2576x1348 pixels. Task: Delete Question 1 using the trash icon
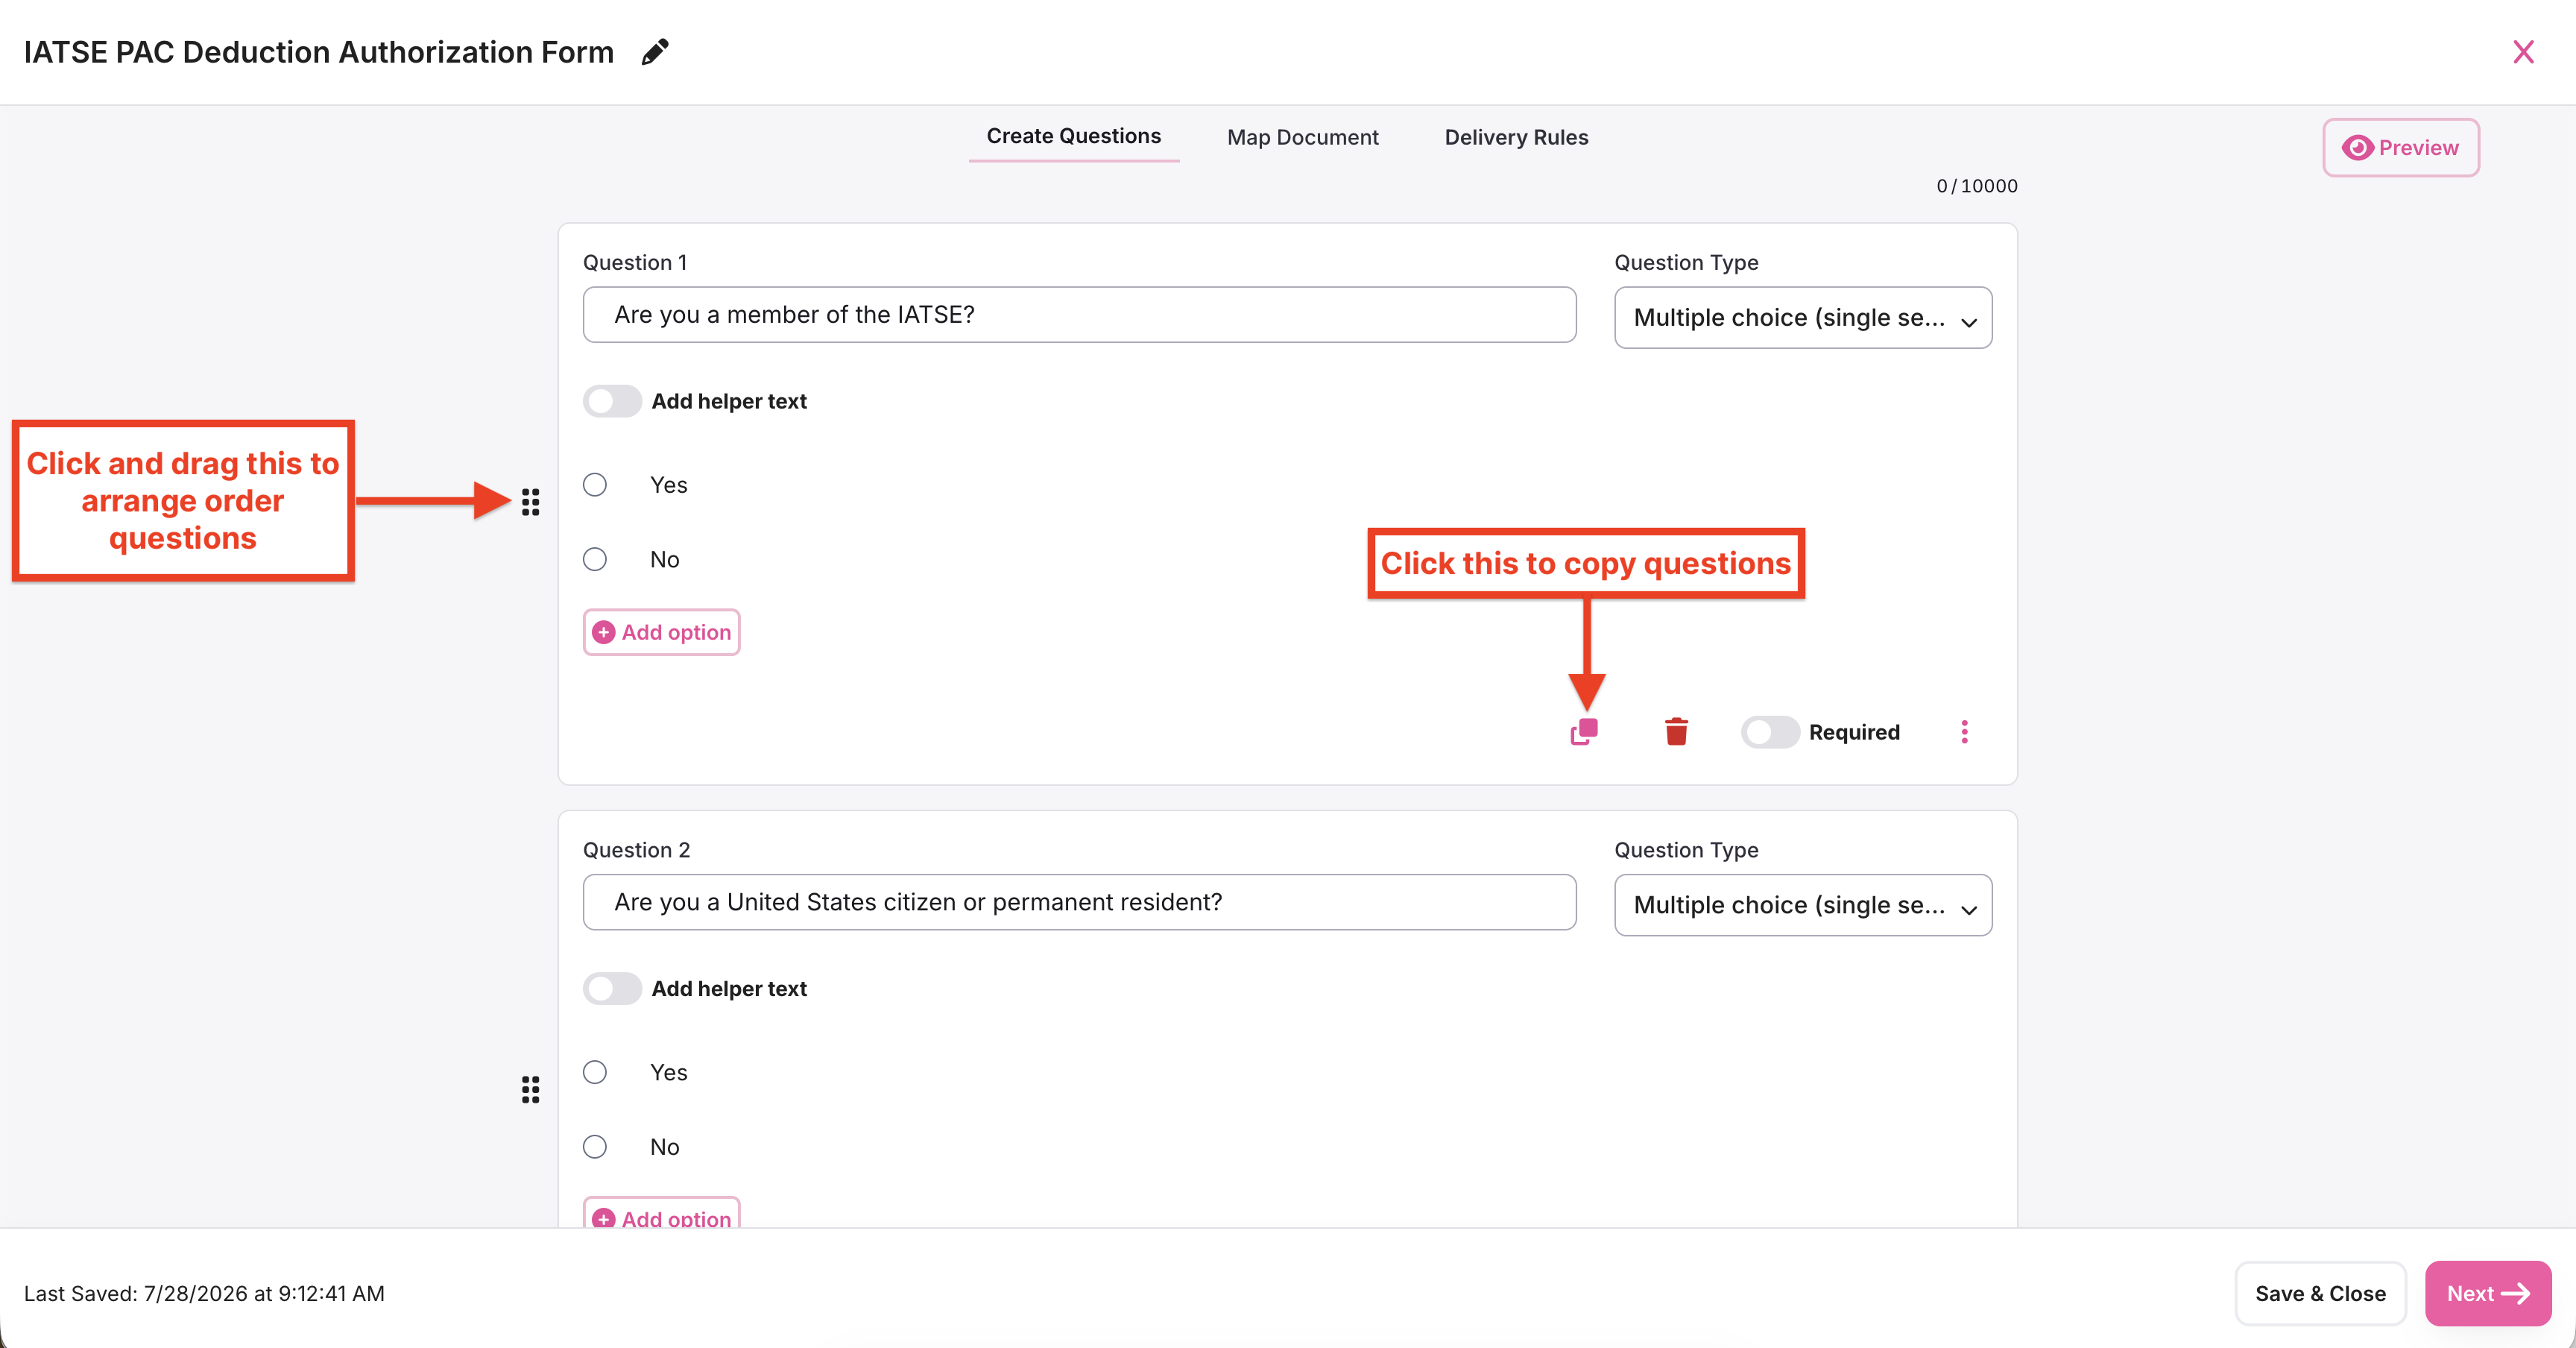point(1676,732)
